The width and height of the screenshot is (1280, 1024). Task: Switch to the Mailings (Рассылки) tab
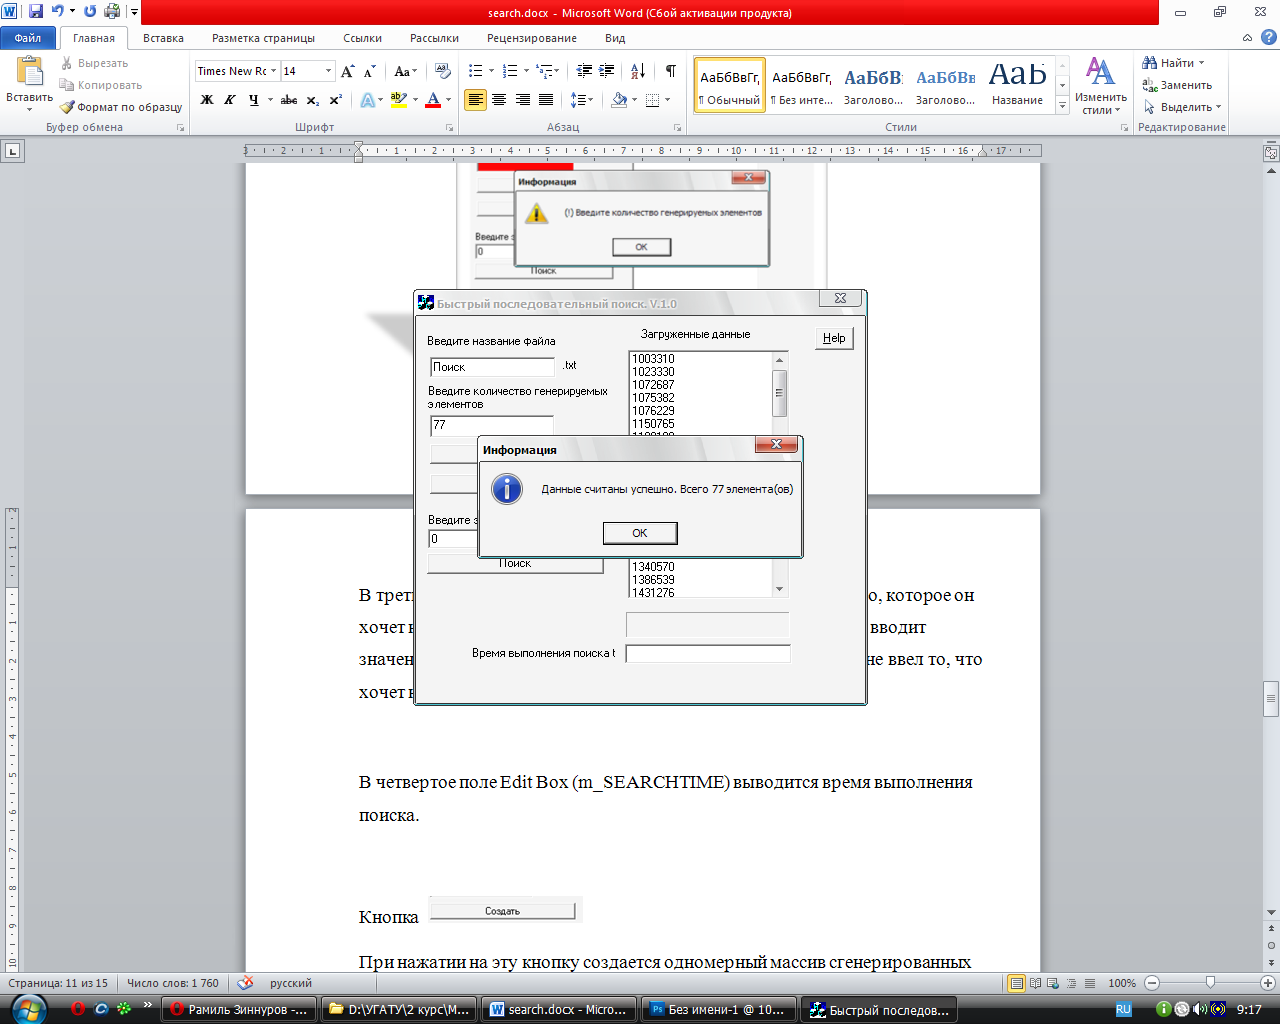point(434,38)
